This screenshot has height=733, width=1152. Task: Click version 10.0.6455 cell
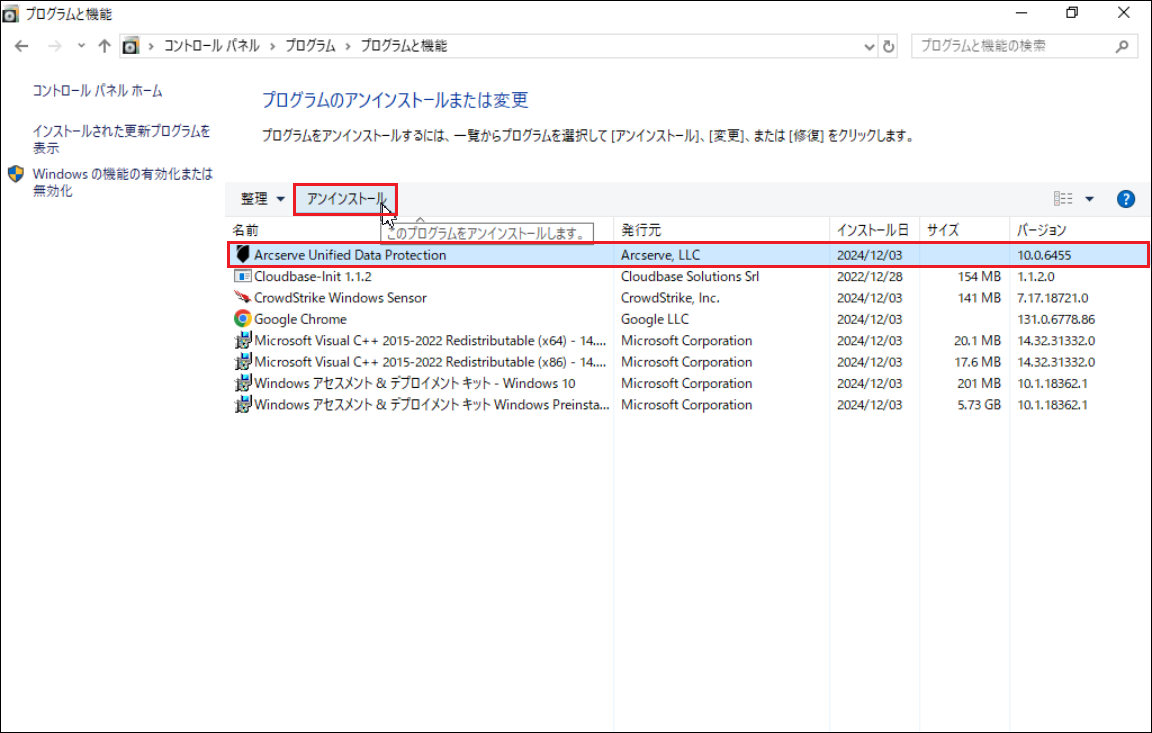pyautogui.click(x=1043, y=256)
